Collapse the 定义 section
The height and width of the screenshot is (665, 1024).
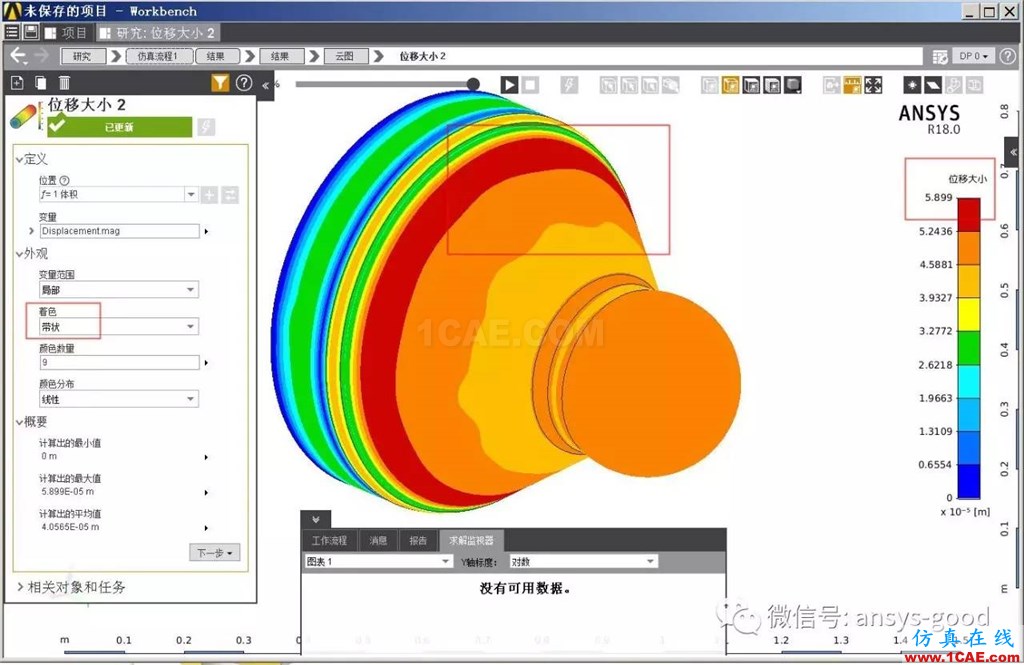coord(20,159)
